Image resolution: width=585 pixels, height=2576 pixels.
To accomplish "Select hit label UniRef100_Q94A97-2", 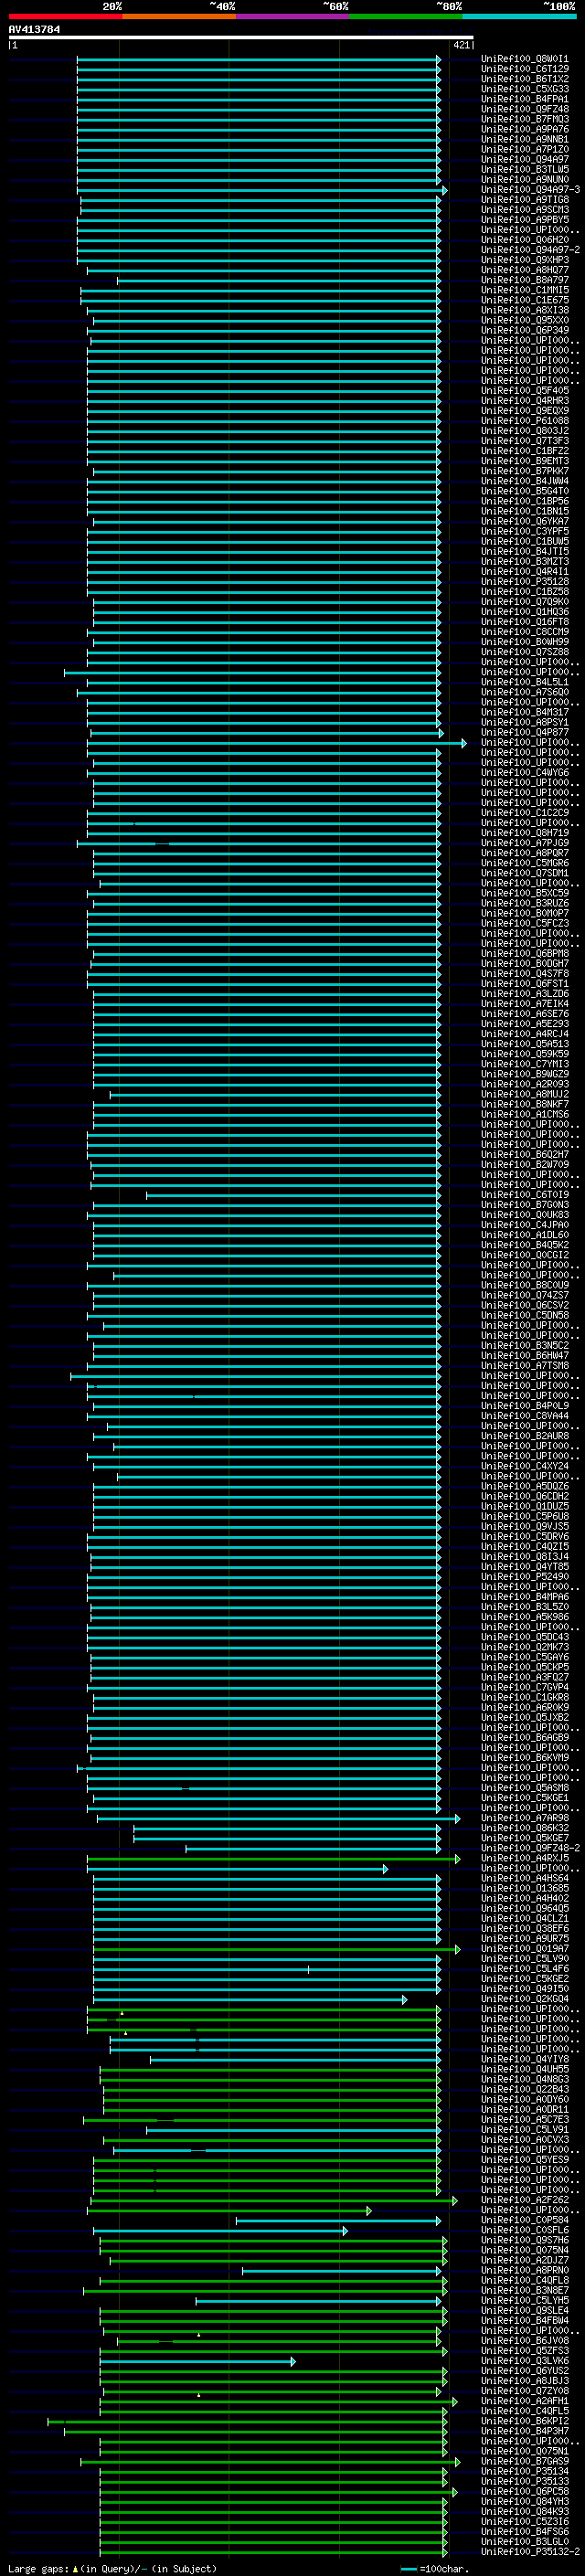I will [530, 250].
